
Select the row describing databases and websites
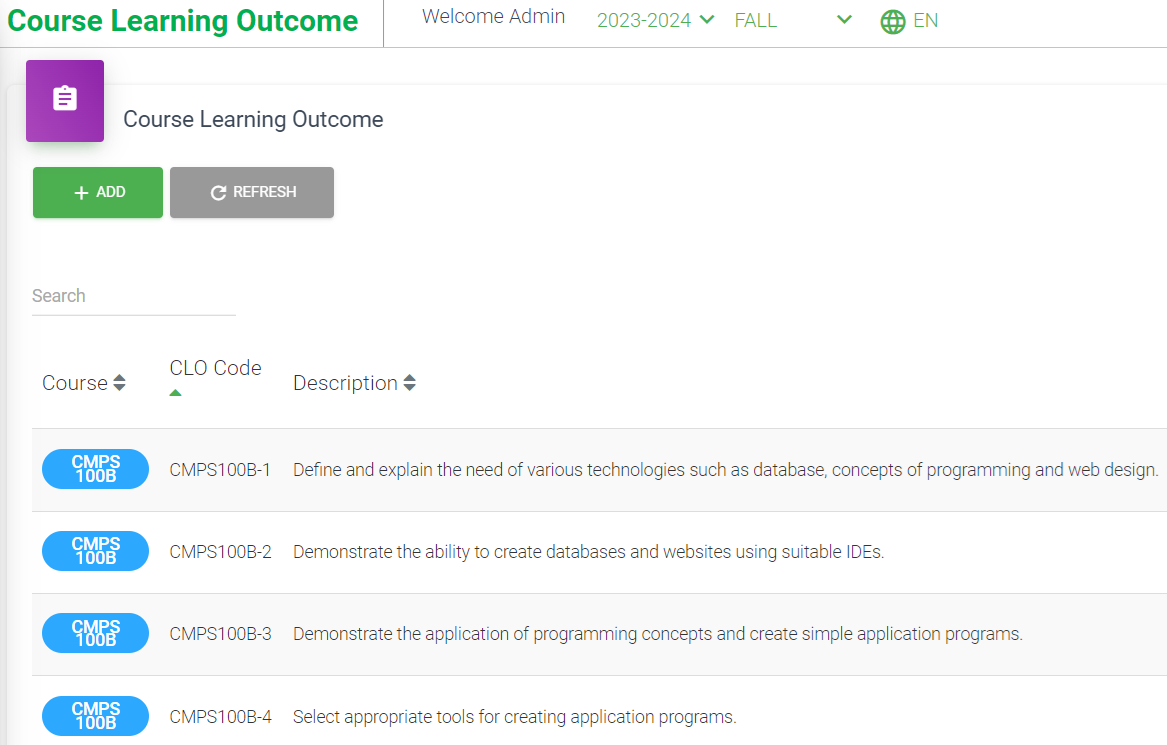coord(588,551)
